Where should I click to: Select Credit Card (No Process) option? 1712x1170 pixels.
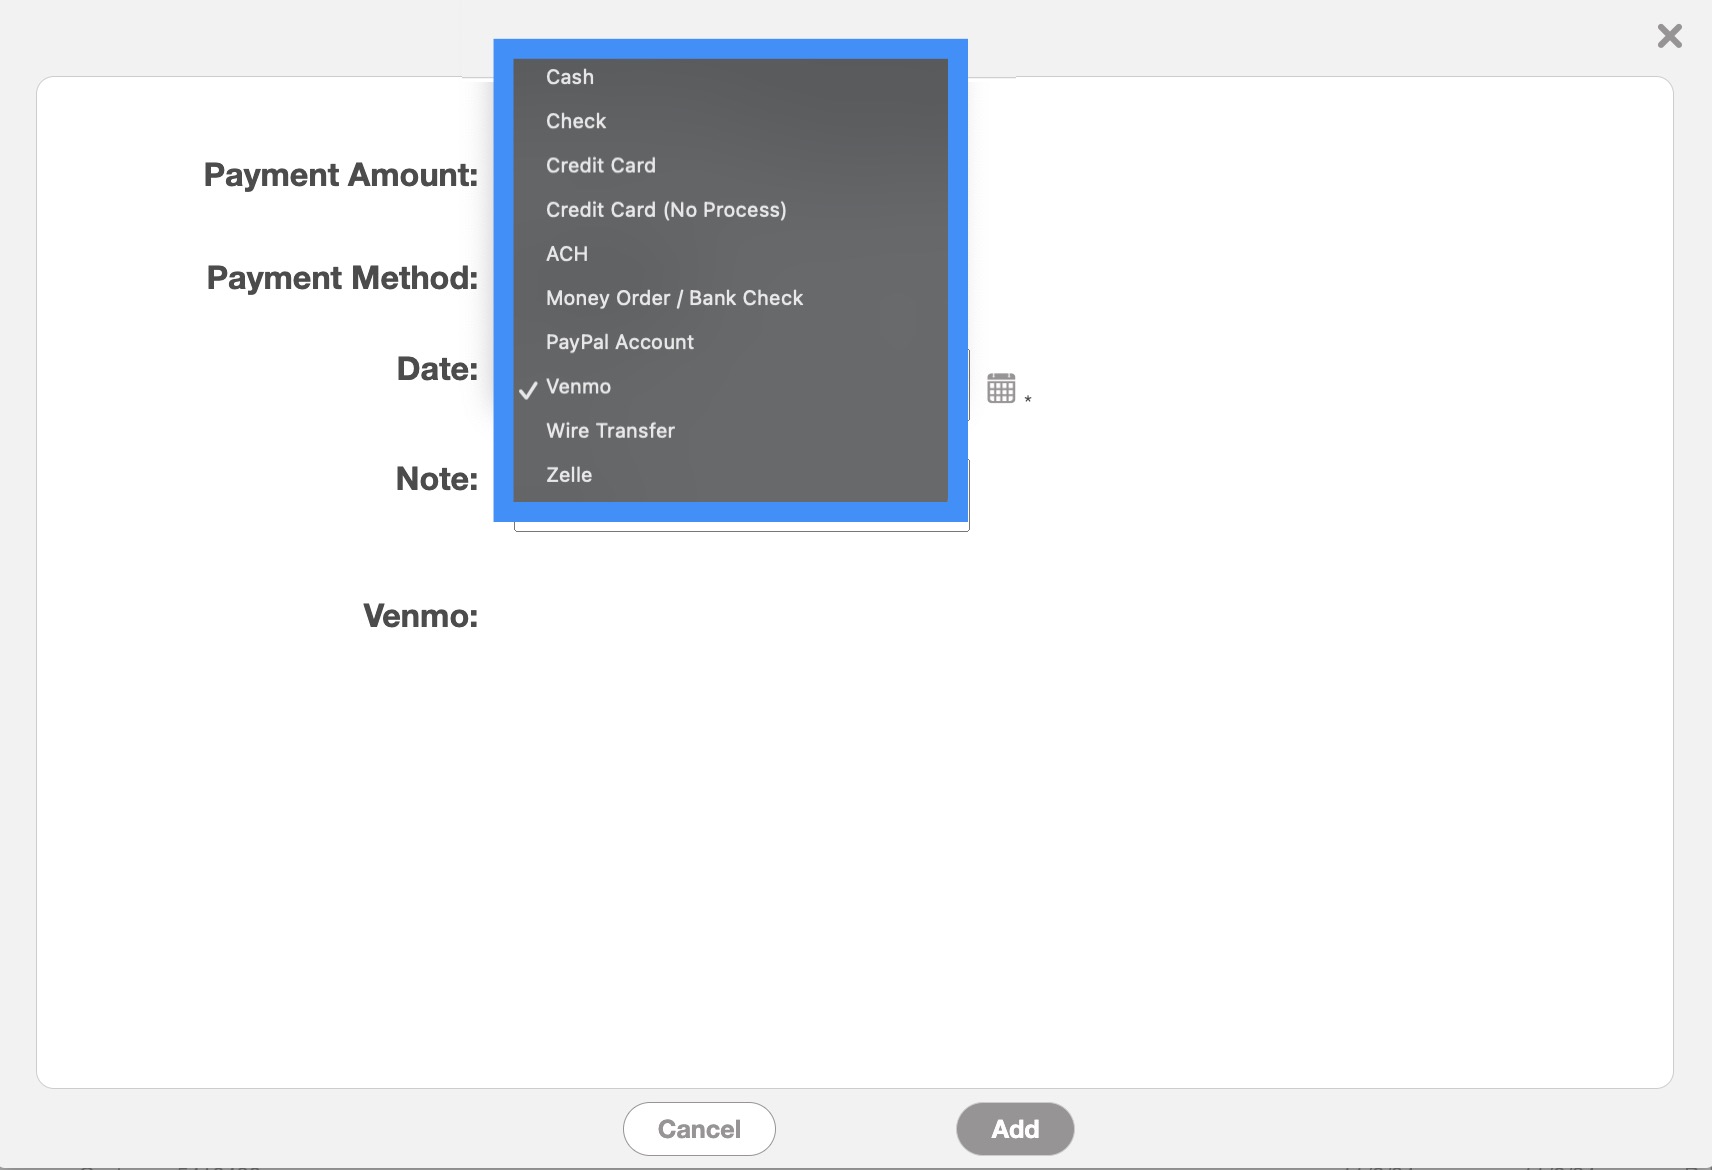pyautogui.click(x=666, y=210)
